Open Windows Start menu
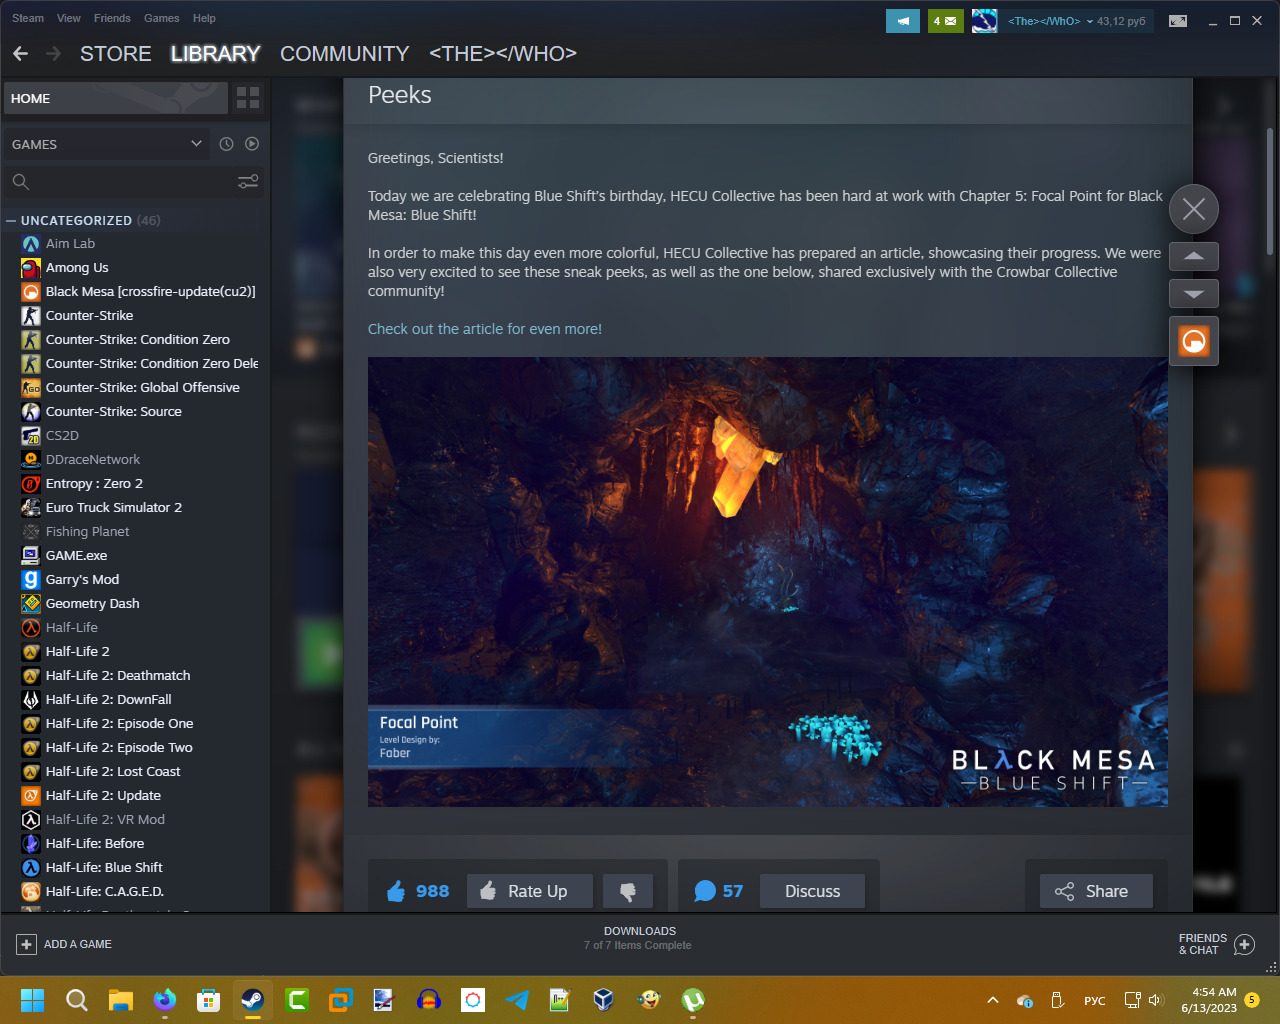Image resolution: width=1280 pixels, height=1024 pixels. pyautogui.click(x=32, y=1000)
